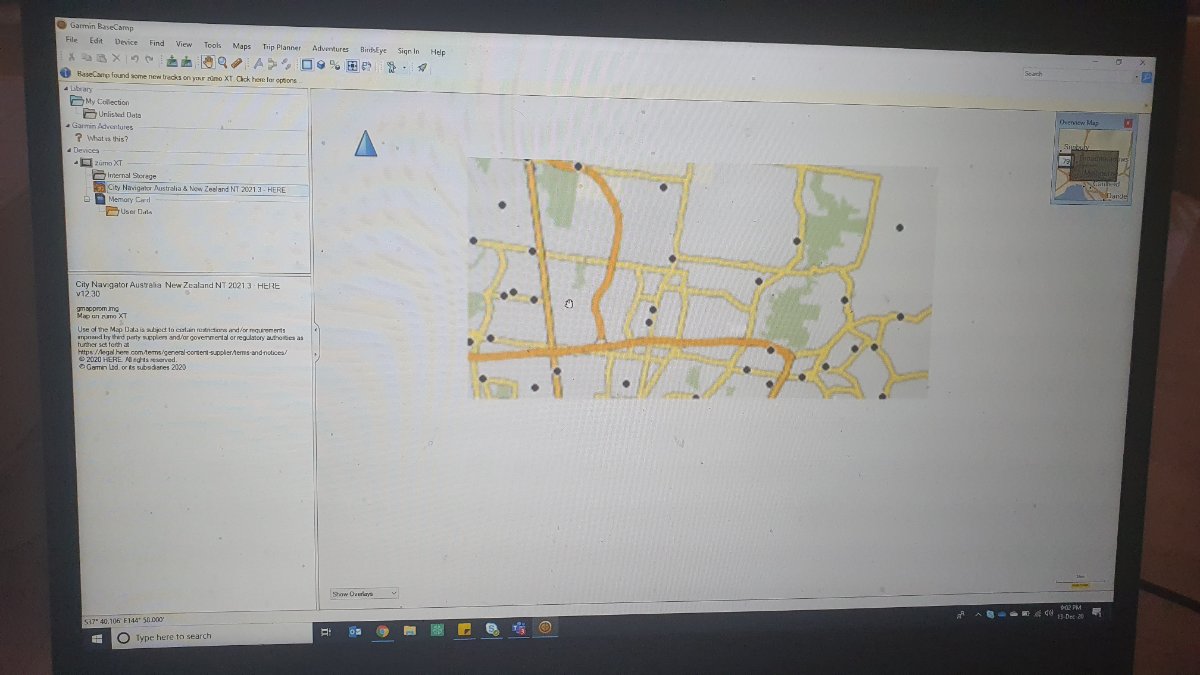Click the 'What is this?' link
The width and height of the screenshot is (1200, 675).
108,138
